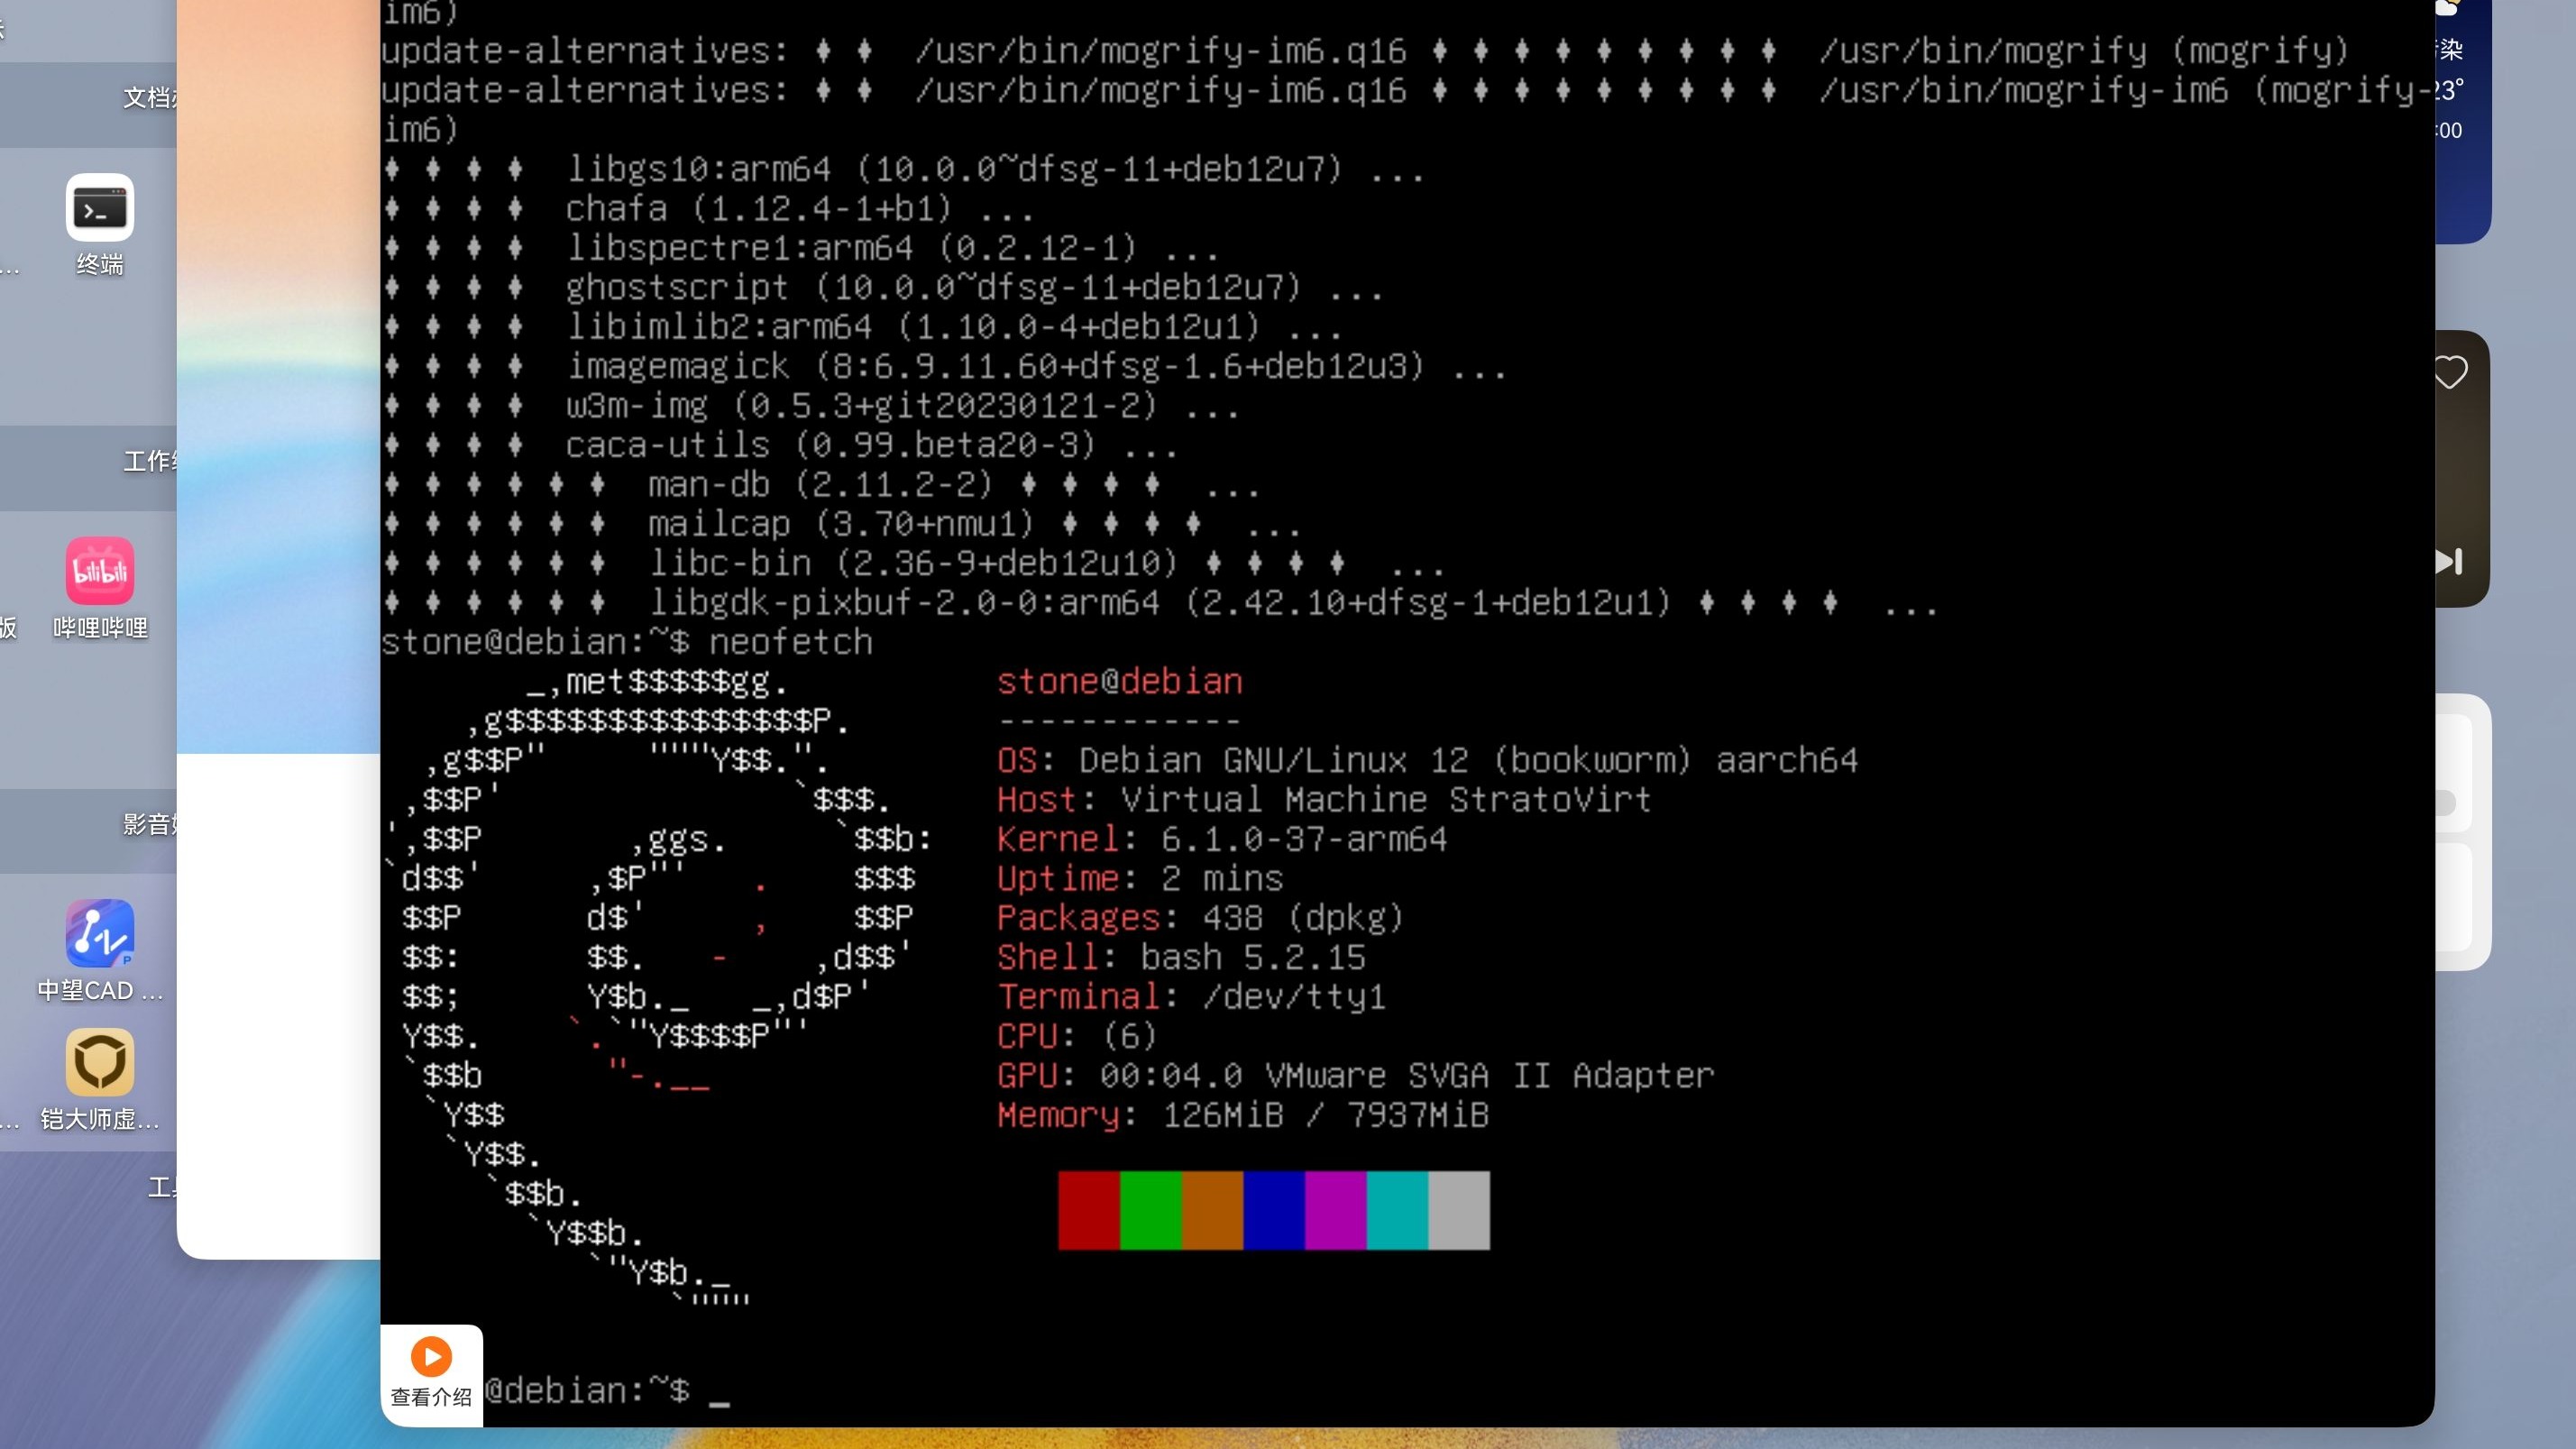Skip to next track in music widget
The width and height of the screenshot is (2576, 1449).
point(2449,561)
